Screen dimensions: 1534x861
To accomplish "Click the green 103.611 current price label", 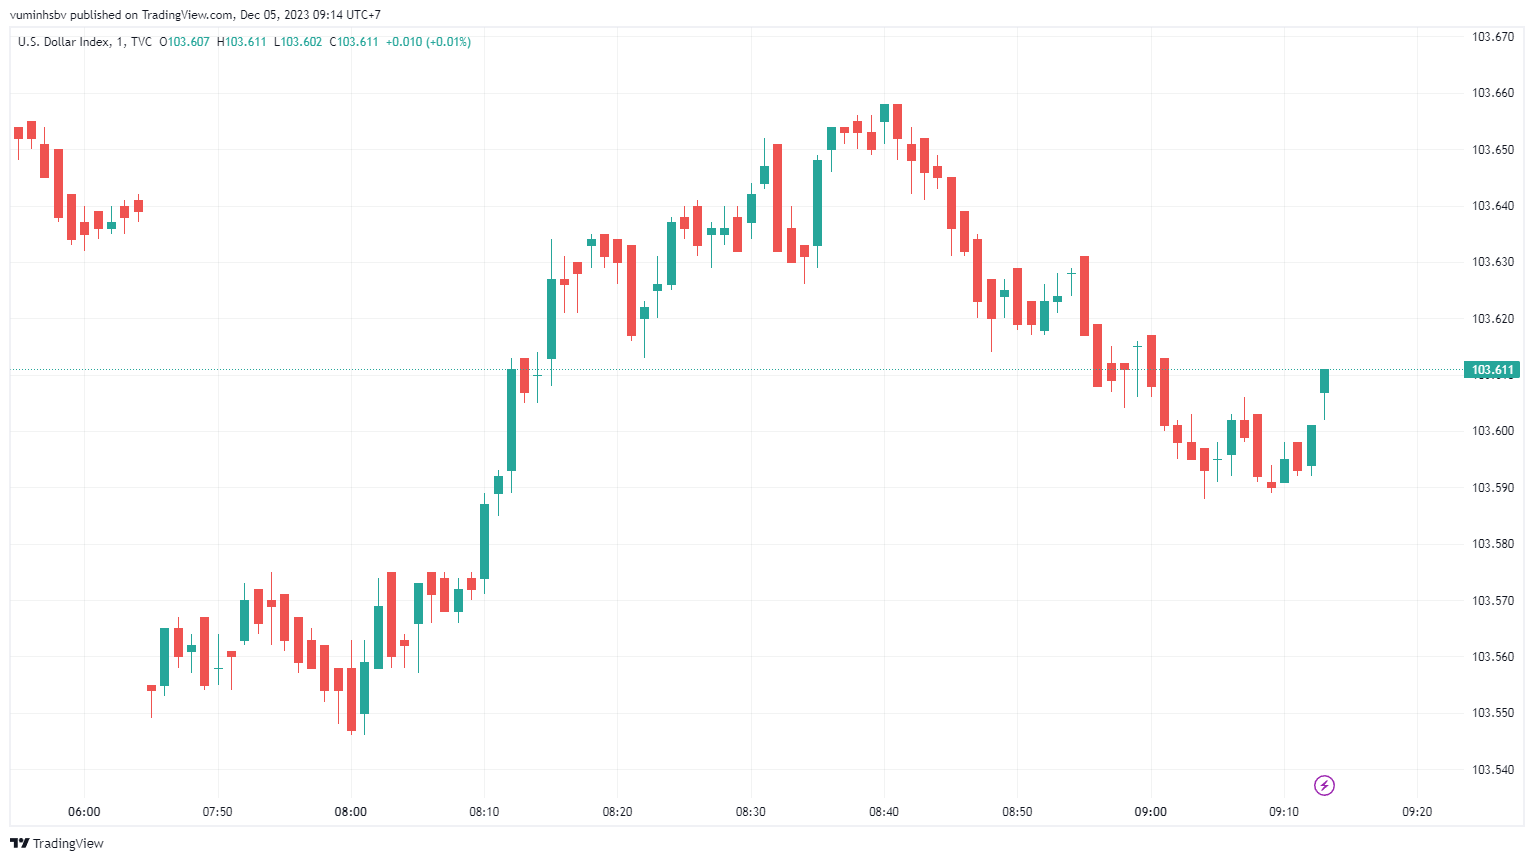I will (1492, 370).
